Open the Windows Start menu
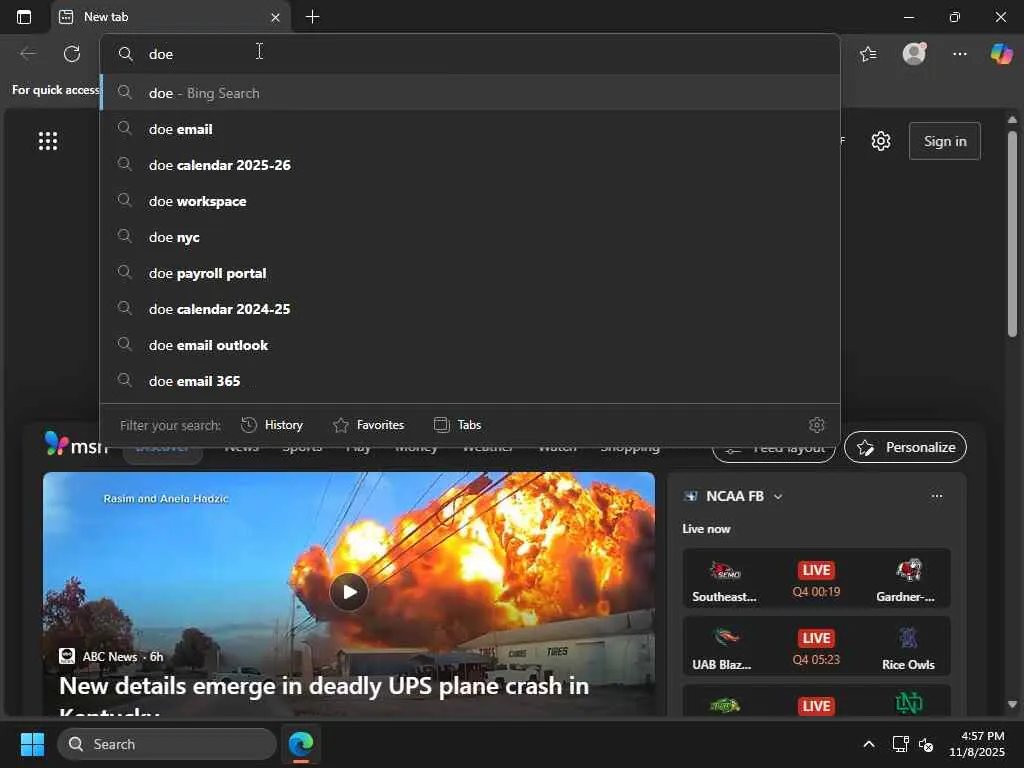Screen dimensions: 1024x768 tap(32, 744)
